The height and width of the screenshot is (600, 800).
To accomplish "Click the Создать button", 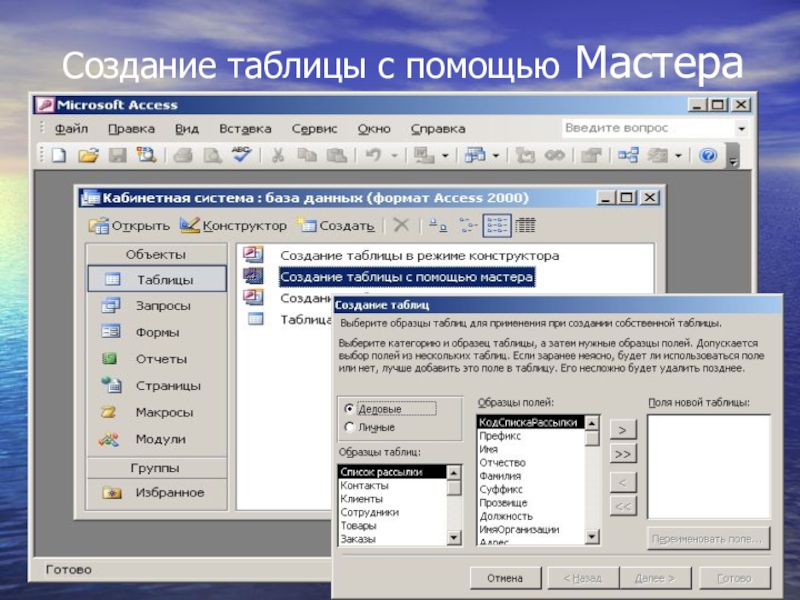I will pos(335,226).
